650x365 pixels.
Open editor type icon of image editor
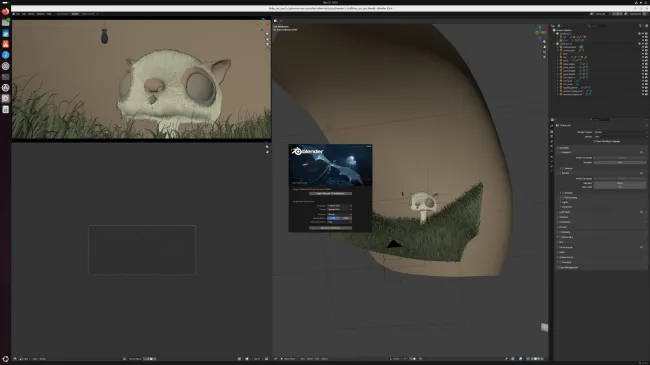point(15,359)
